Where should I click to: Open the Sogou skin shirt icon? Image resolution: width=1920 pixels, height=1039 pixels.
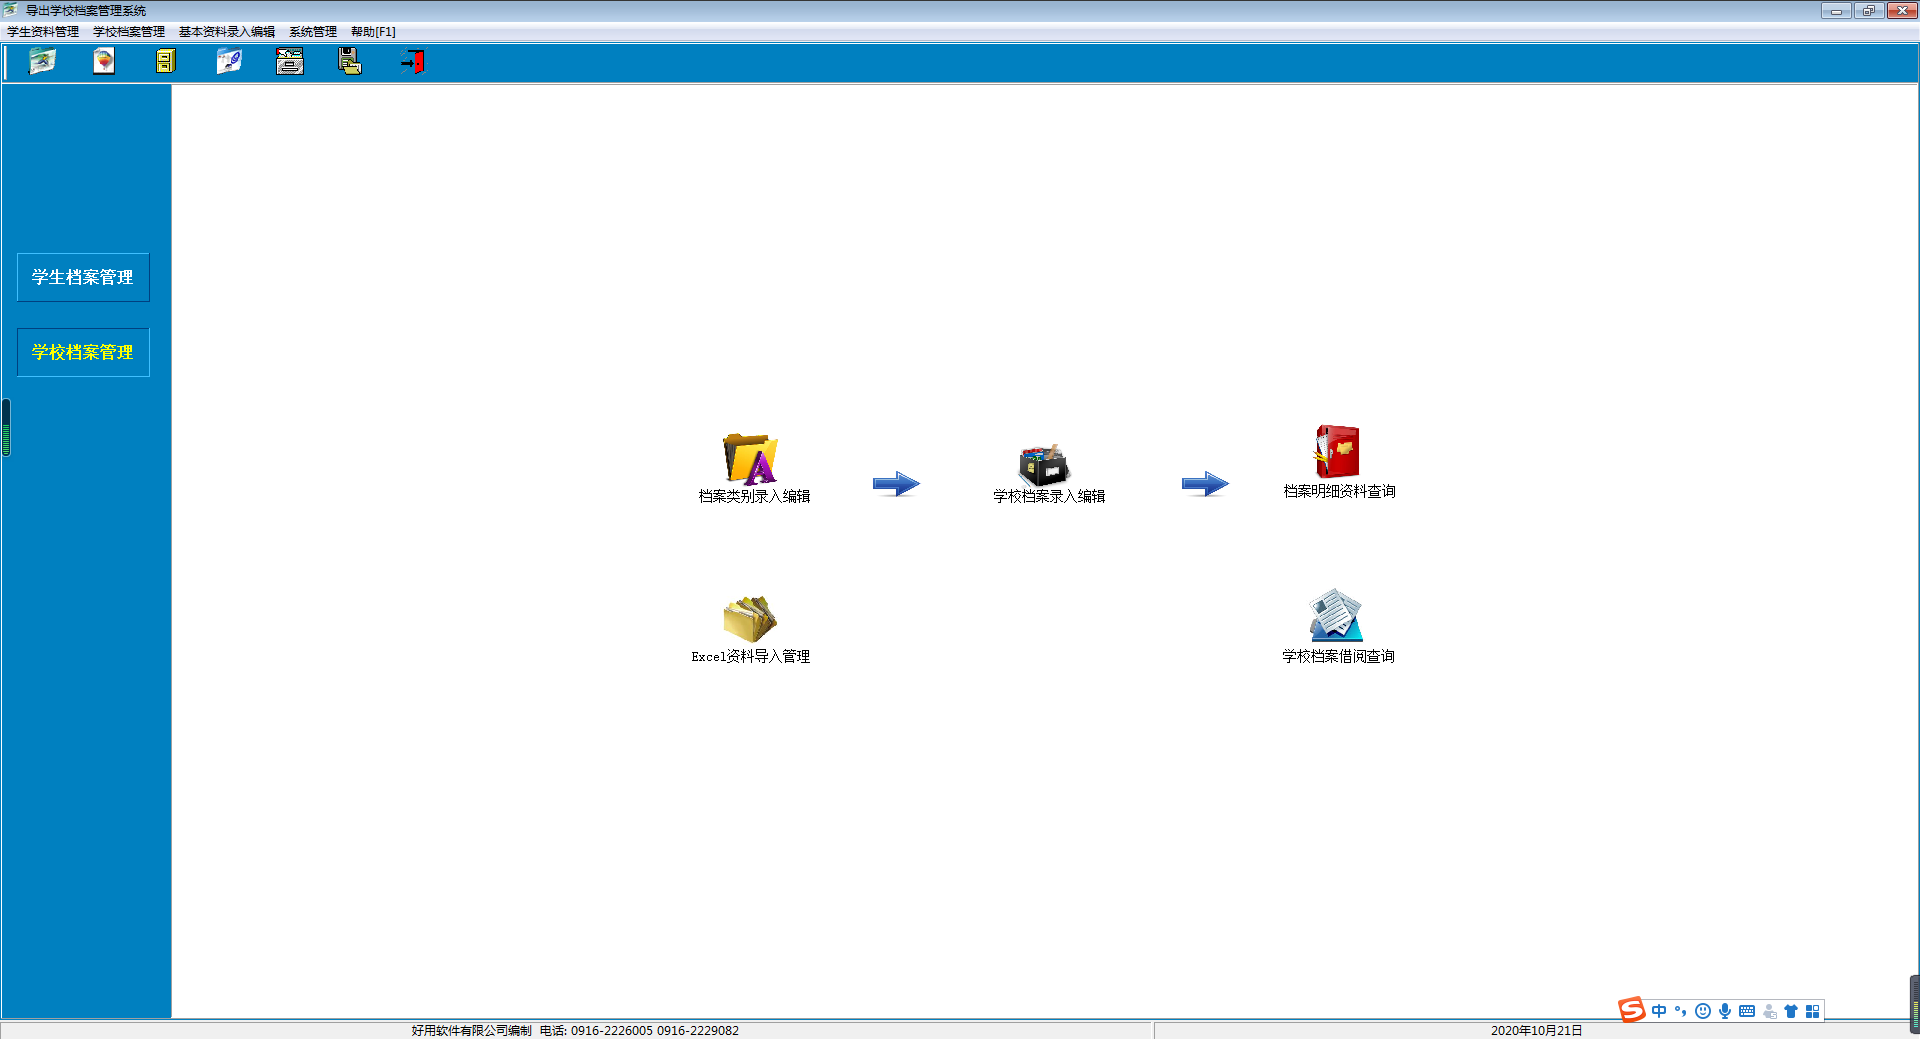[1791, 1011]
